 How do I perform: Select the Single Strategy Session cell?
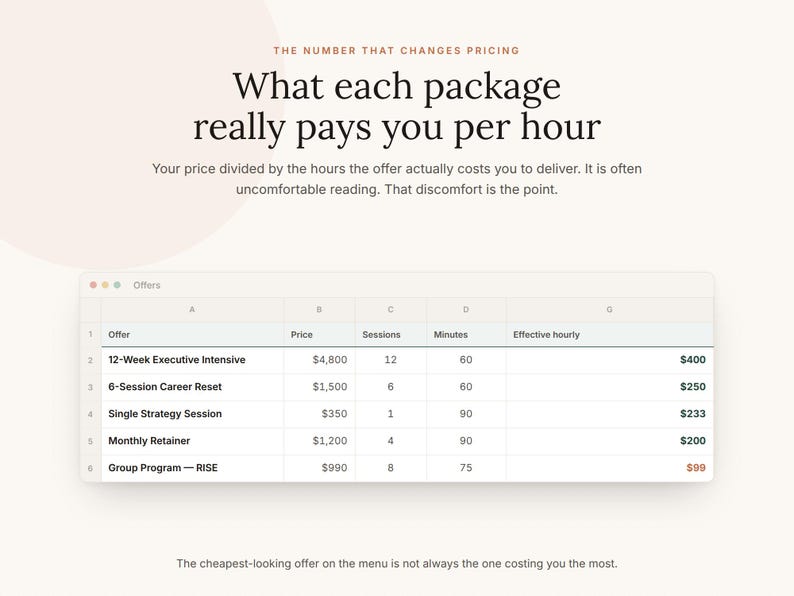pos(192,414)
